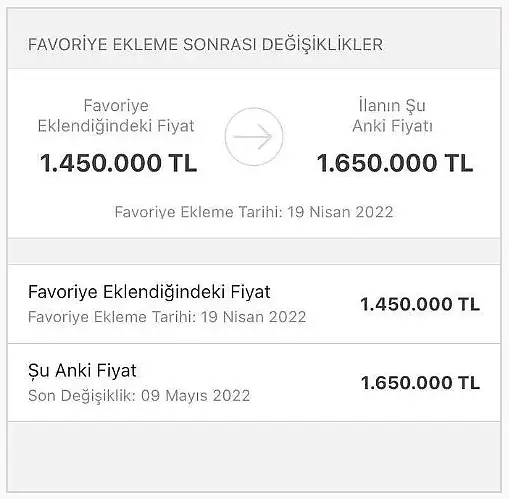The width and height of the screenshot is (509, 499).
Task: Click the 1.650.000 TL large current price
Action: pos(395,163)
